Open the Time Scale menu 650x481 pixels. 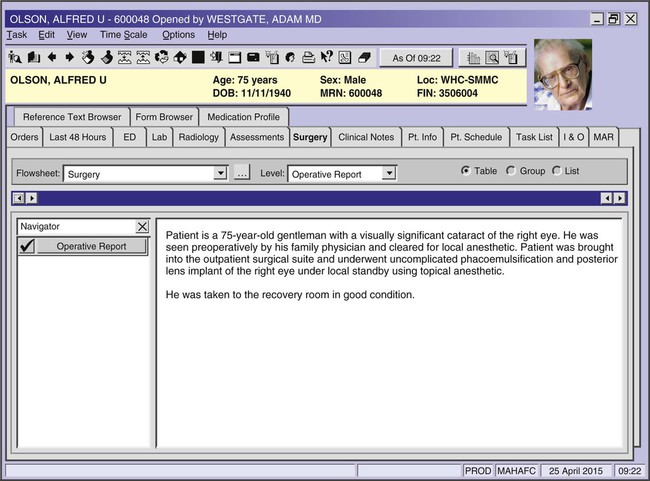coord(123,35)
